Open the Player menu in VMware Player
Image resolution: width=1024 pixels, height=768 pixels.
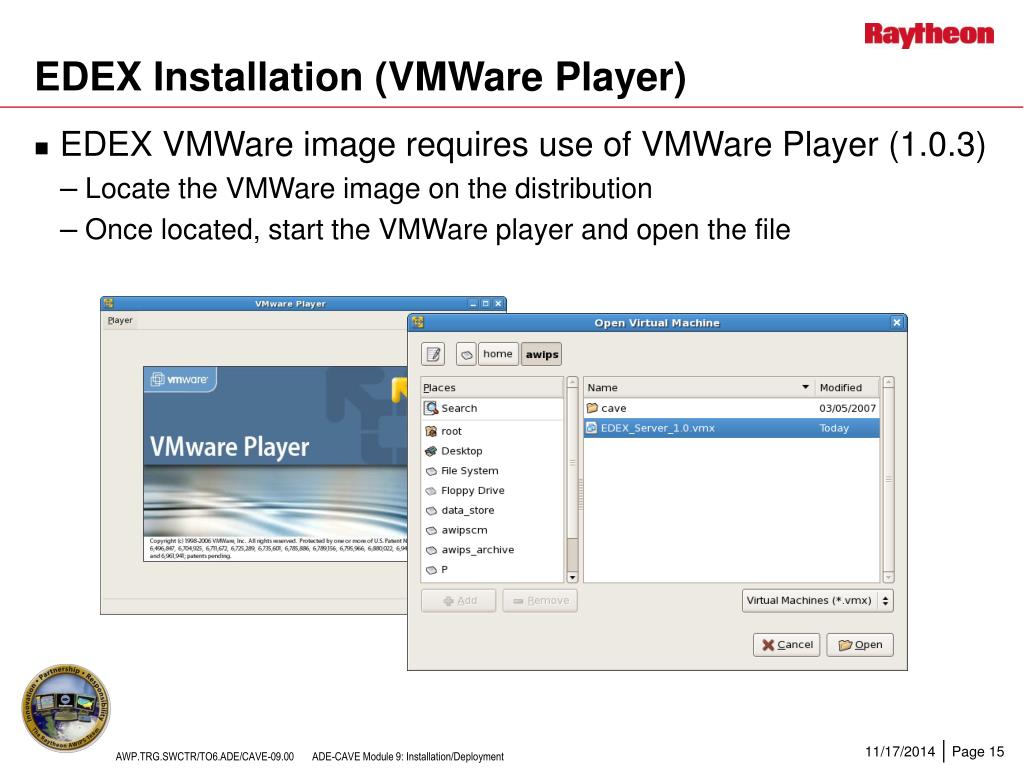[120, 321]
